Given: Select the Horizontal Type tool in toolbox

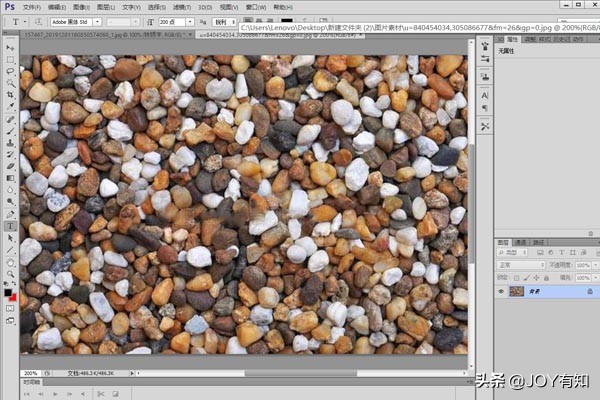Looking at the screenshot, I should (x=10, y=226).
